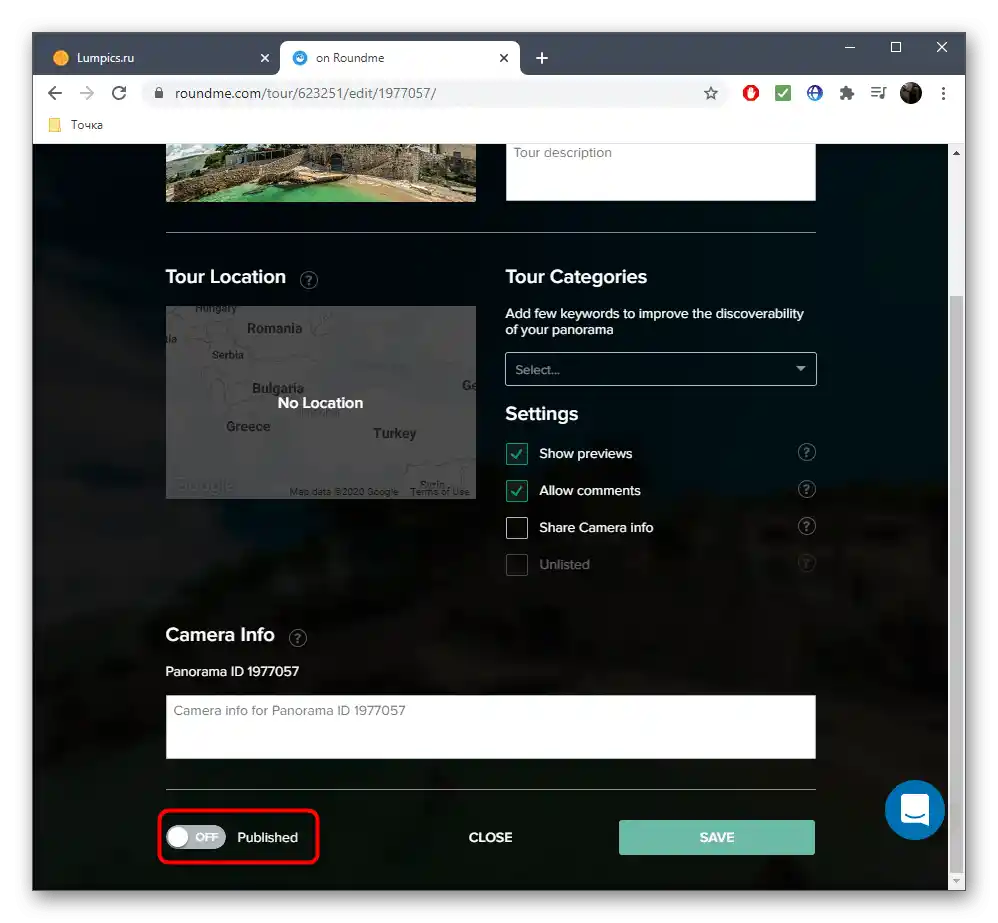Enable the Share Camera info checkbox
998x923 pixels.
click(517, 528)
